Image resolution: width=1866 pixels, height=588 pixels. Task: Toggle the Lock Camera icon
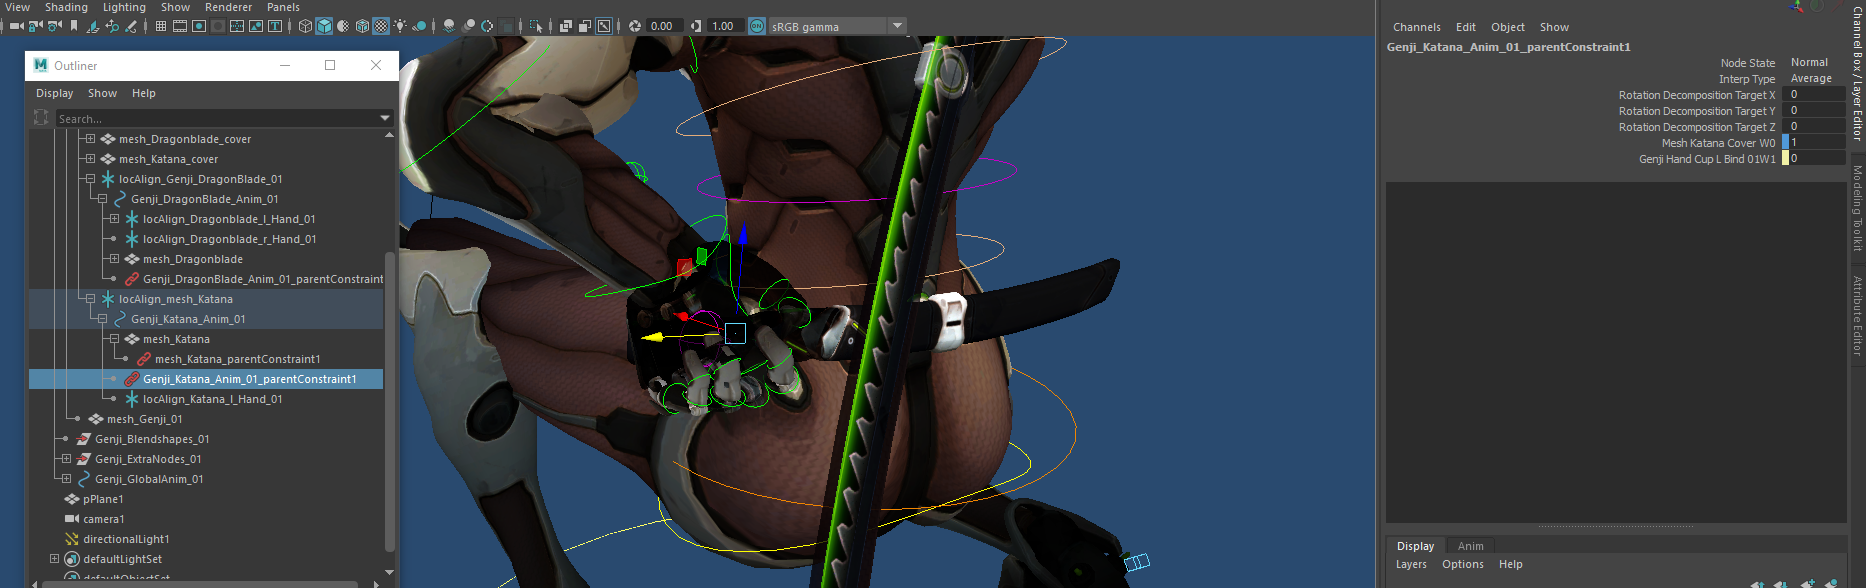(35, 26)
